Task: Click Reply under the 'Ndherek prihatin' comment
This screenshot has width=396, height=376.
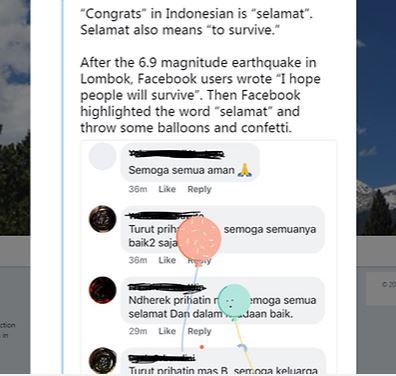Action: (x=199, y=331)
